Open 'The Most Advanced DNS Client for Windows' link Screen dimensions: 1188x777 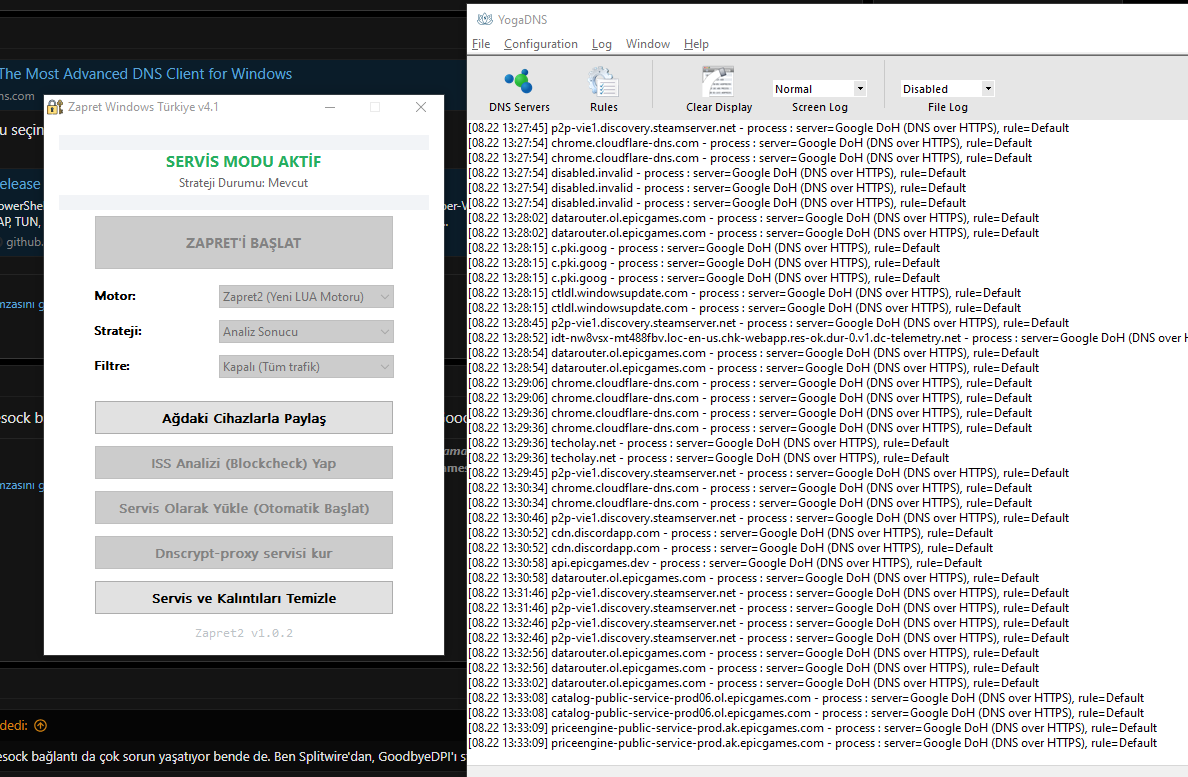[145, 73]
